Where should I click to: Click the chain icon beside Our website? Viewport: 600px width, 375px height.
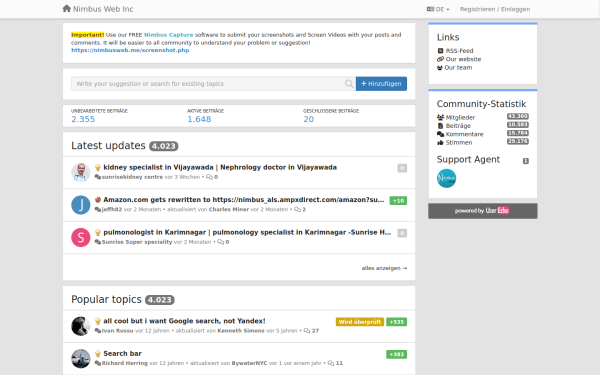[x=440, y=59]
